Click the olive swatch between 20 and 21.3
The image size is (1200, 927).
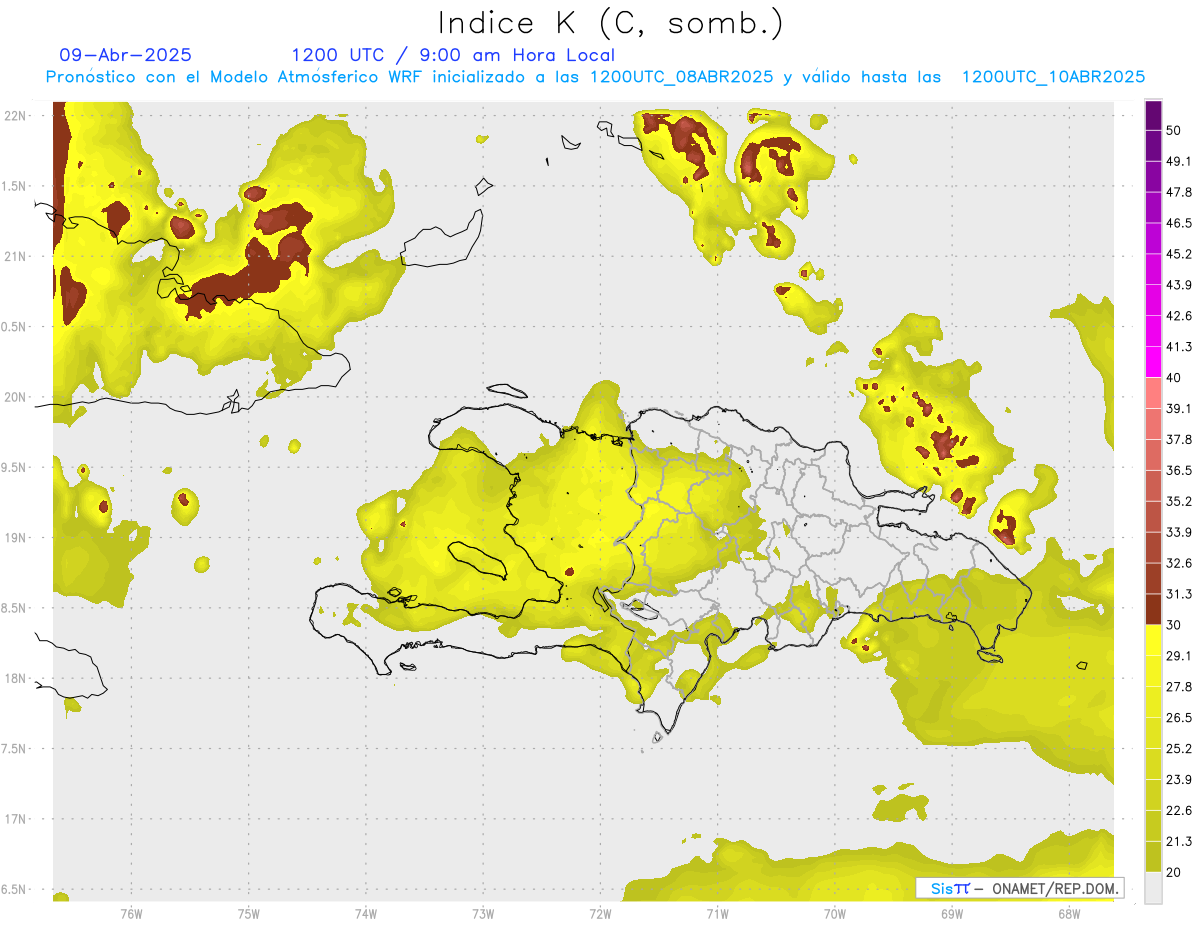click(1153, 857)
